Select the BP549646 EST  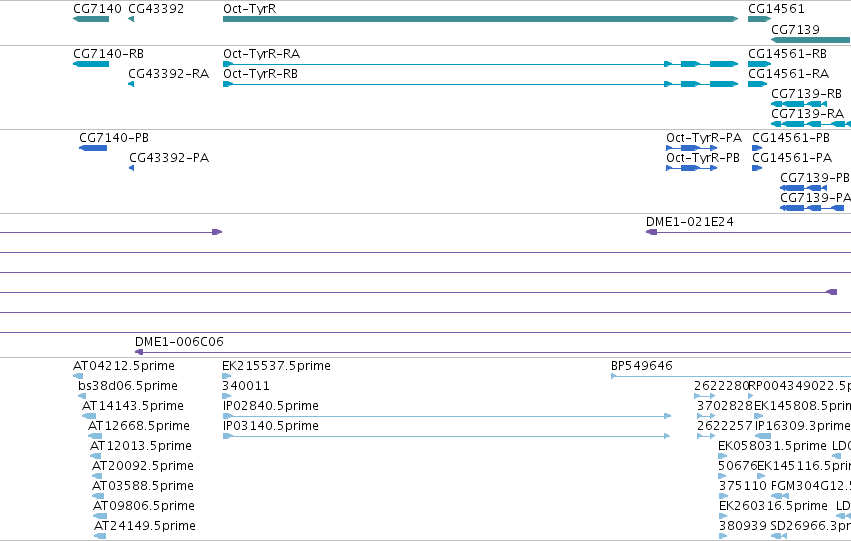tap(731, 375)
